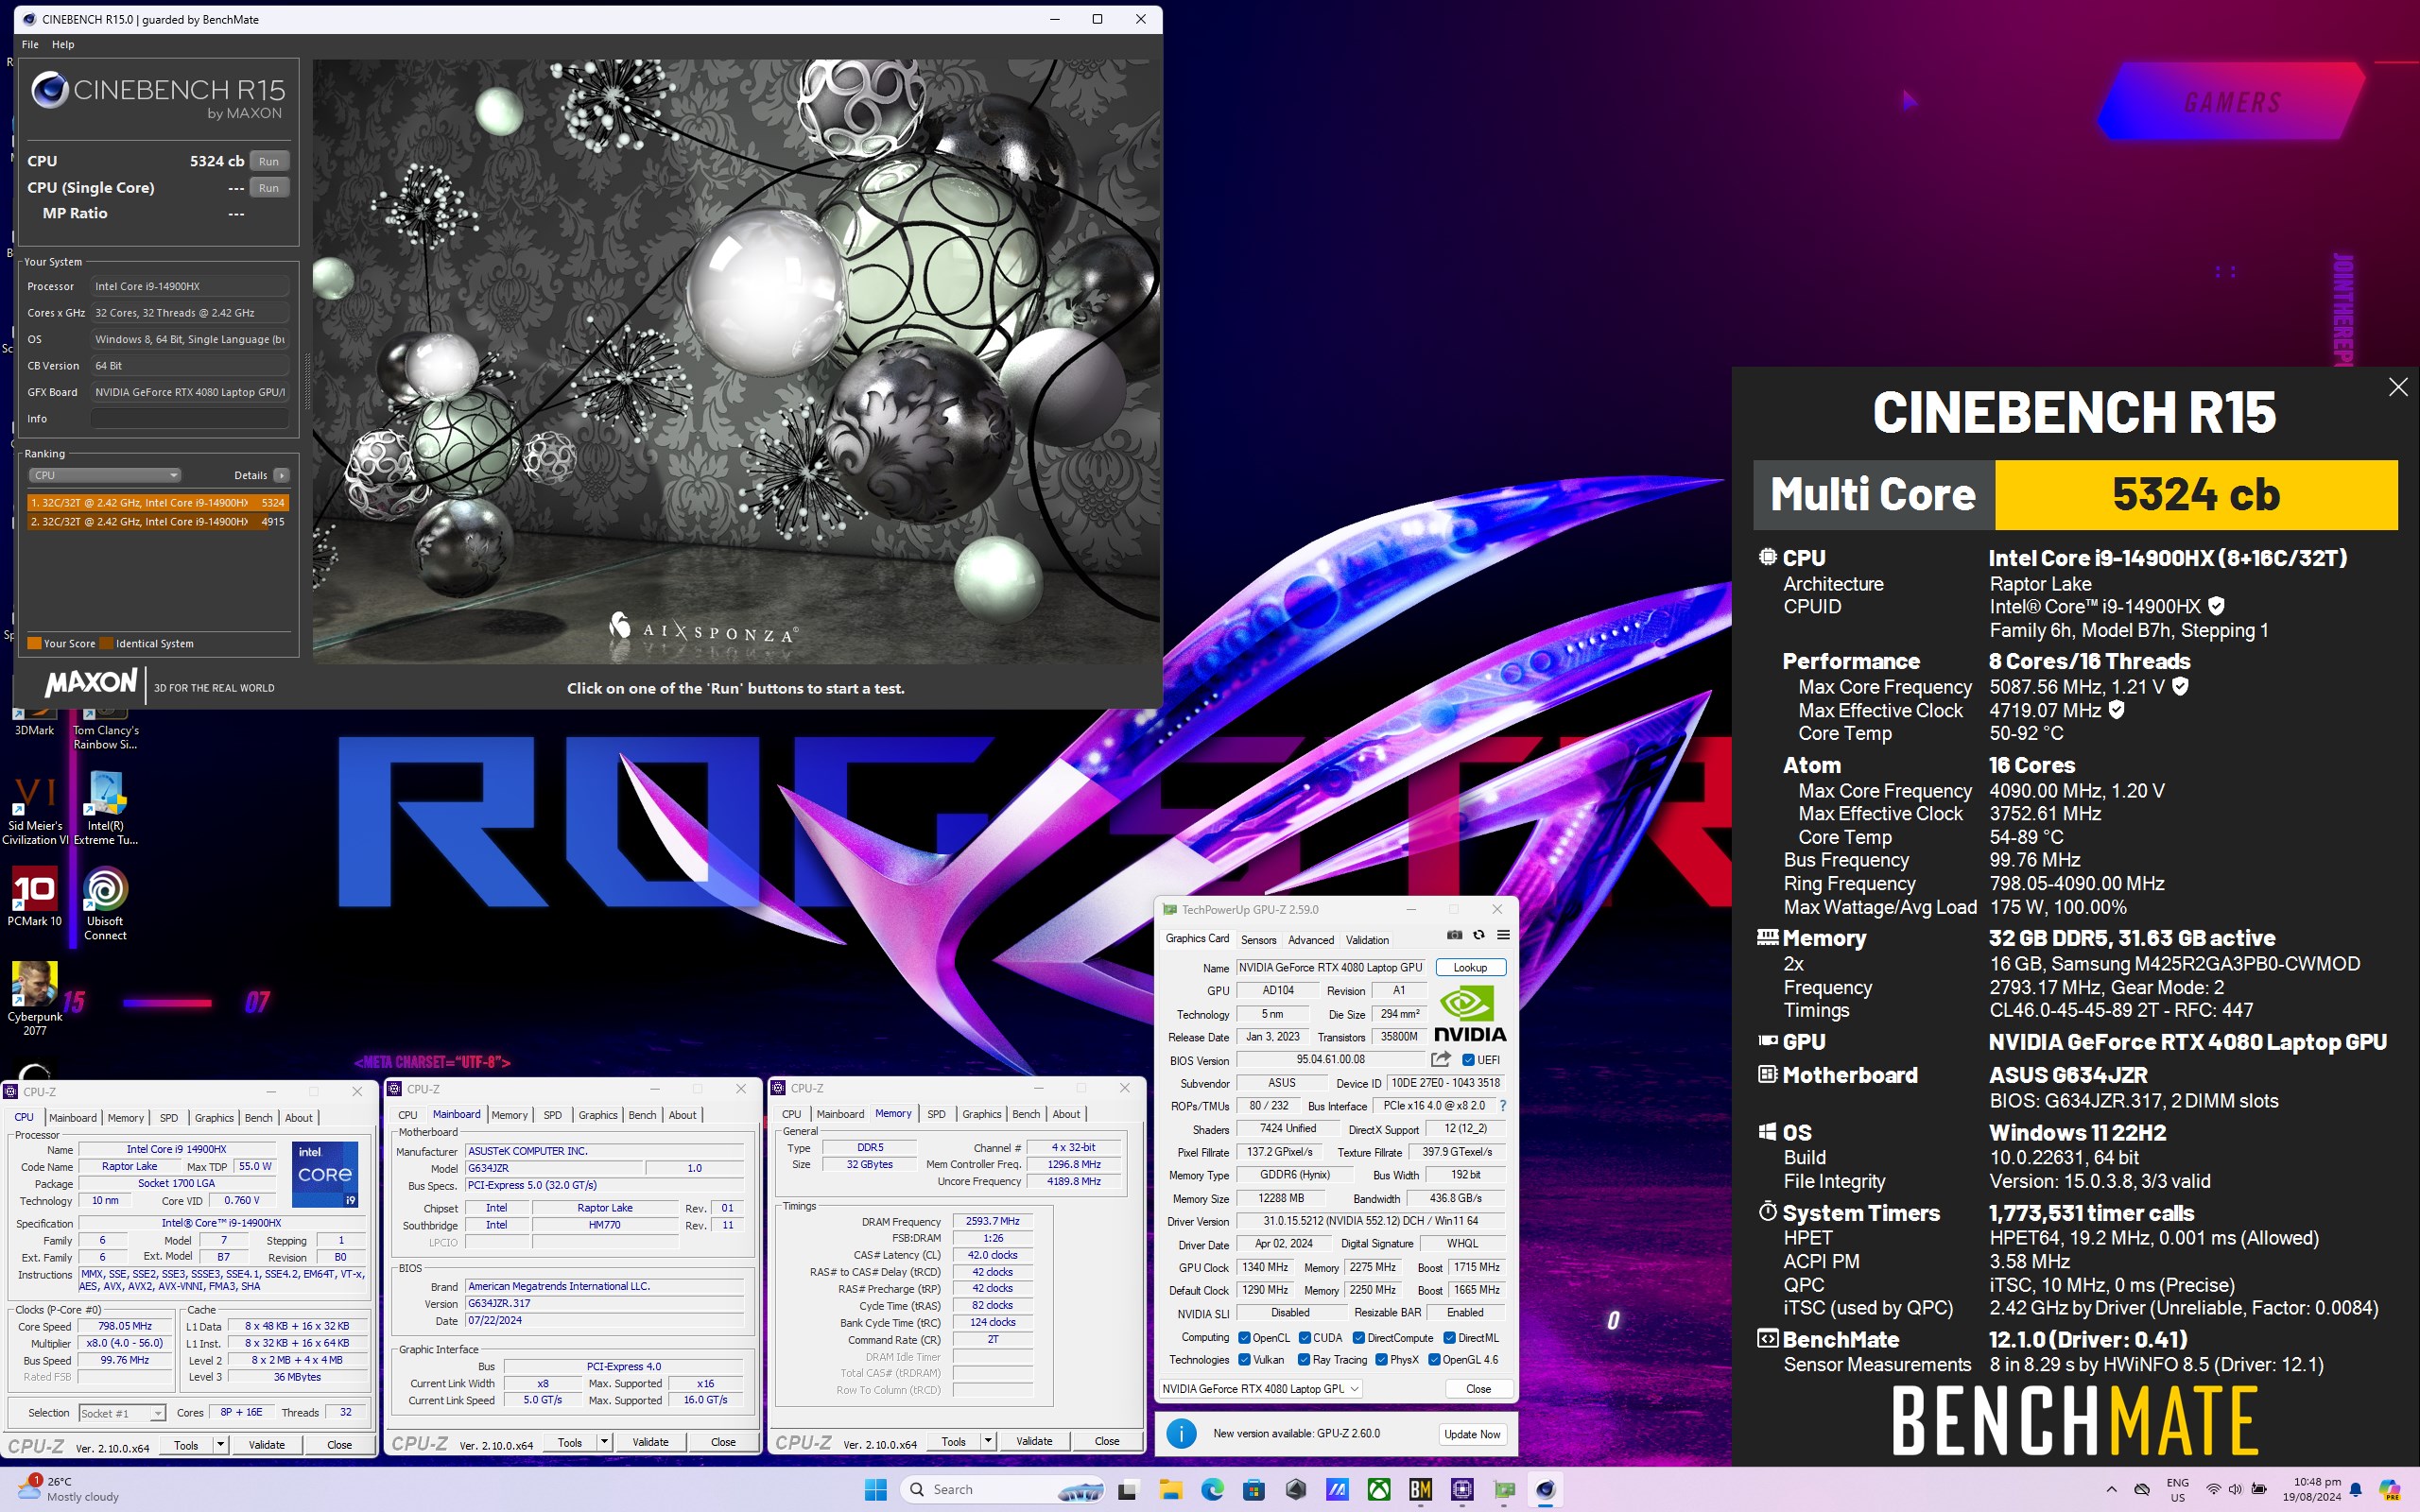Toggle the OpenGL 4.6 checkbox
2420x1512 pixels.
point(1434,1359)
